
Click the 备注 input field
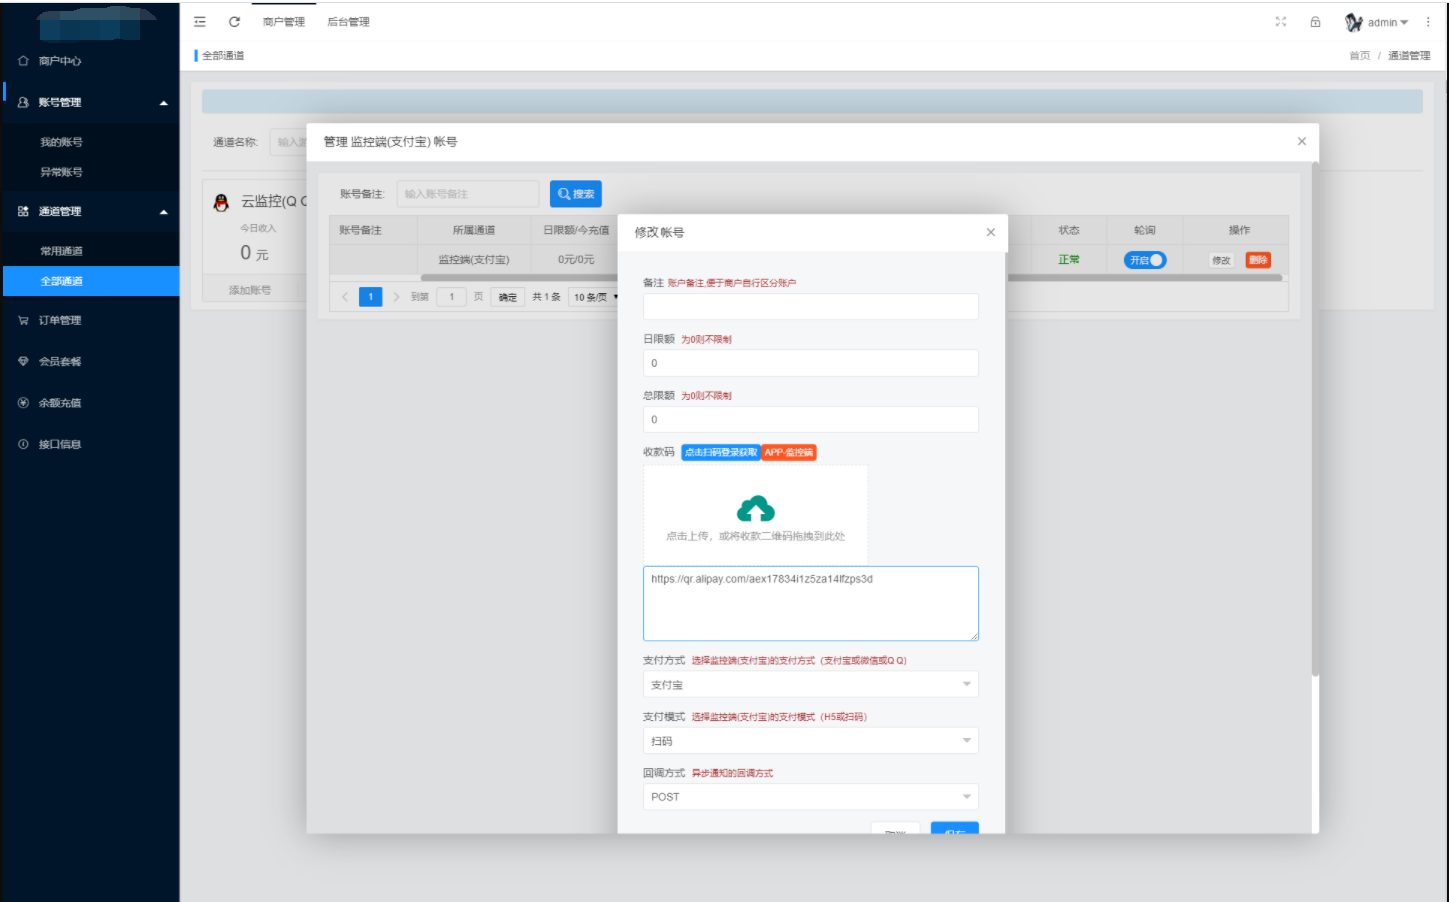810,307
